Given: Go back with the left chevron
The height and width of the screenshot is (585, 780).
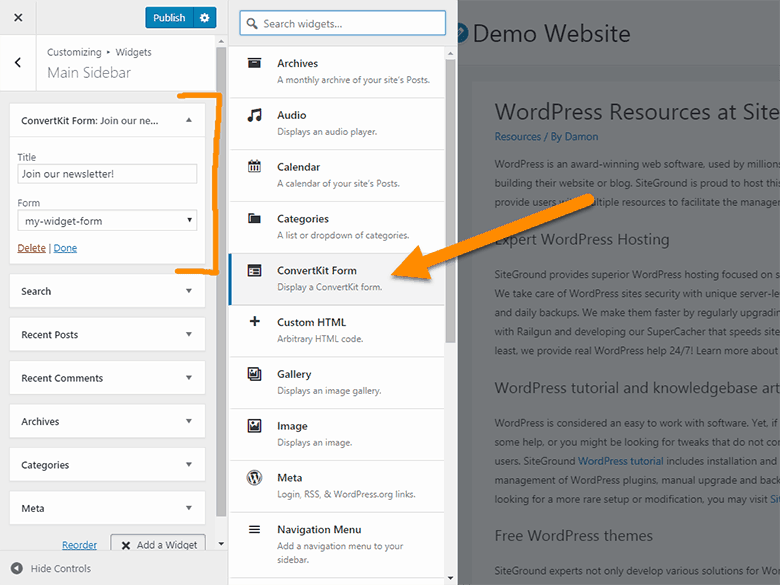Looking at the screenshot, I should pos(18,62).
